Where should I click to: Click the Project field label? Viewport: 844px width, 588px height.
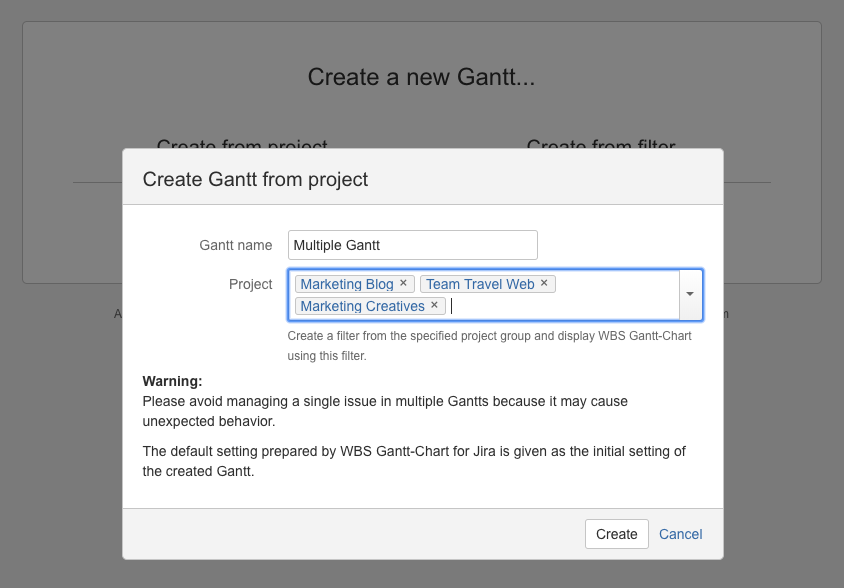(x=250, y=284)
